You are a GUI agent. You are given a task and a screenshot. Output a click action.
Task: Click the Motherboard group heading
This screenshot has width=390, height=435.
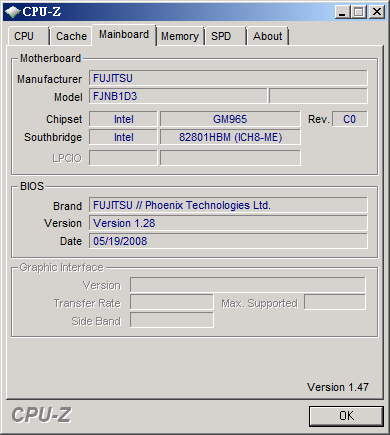point(50,58)
